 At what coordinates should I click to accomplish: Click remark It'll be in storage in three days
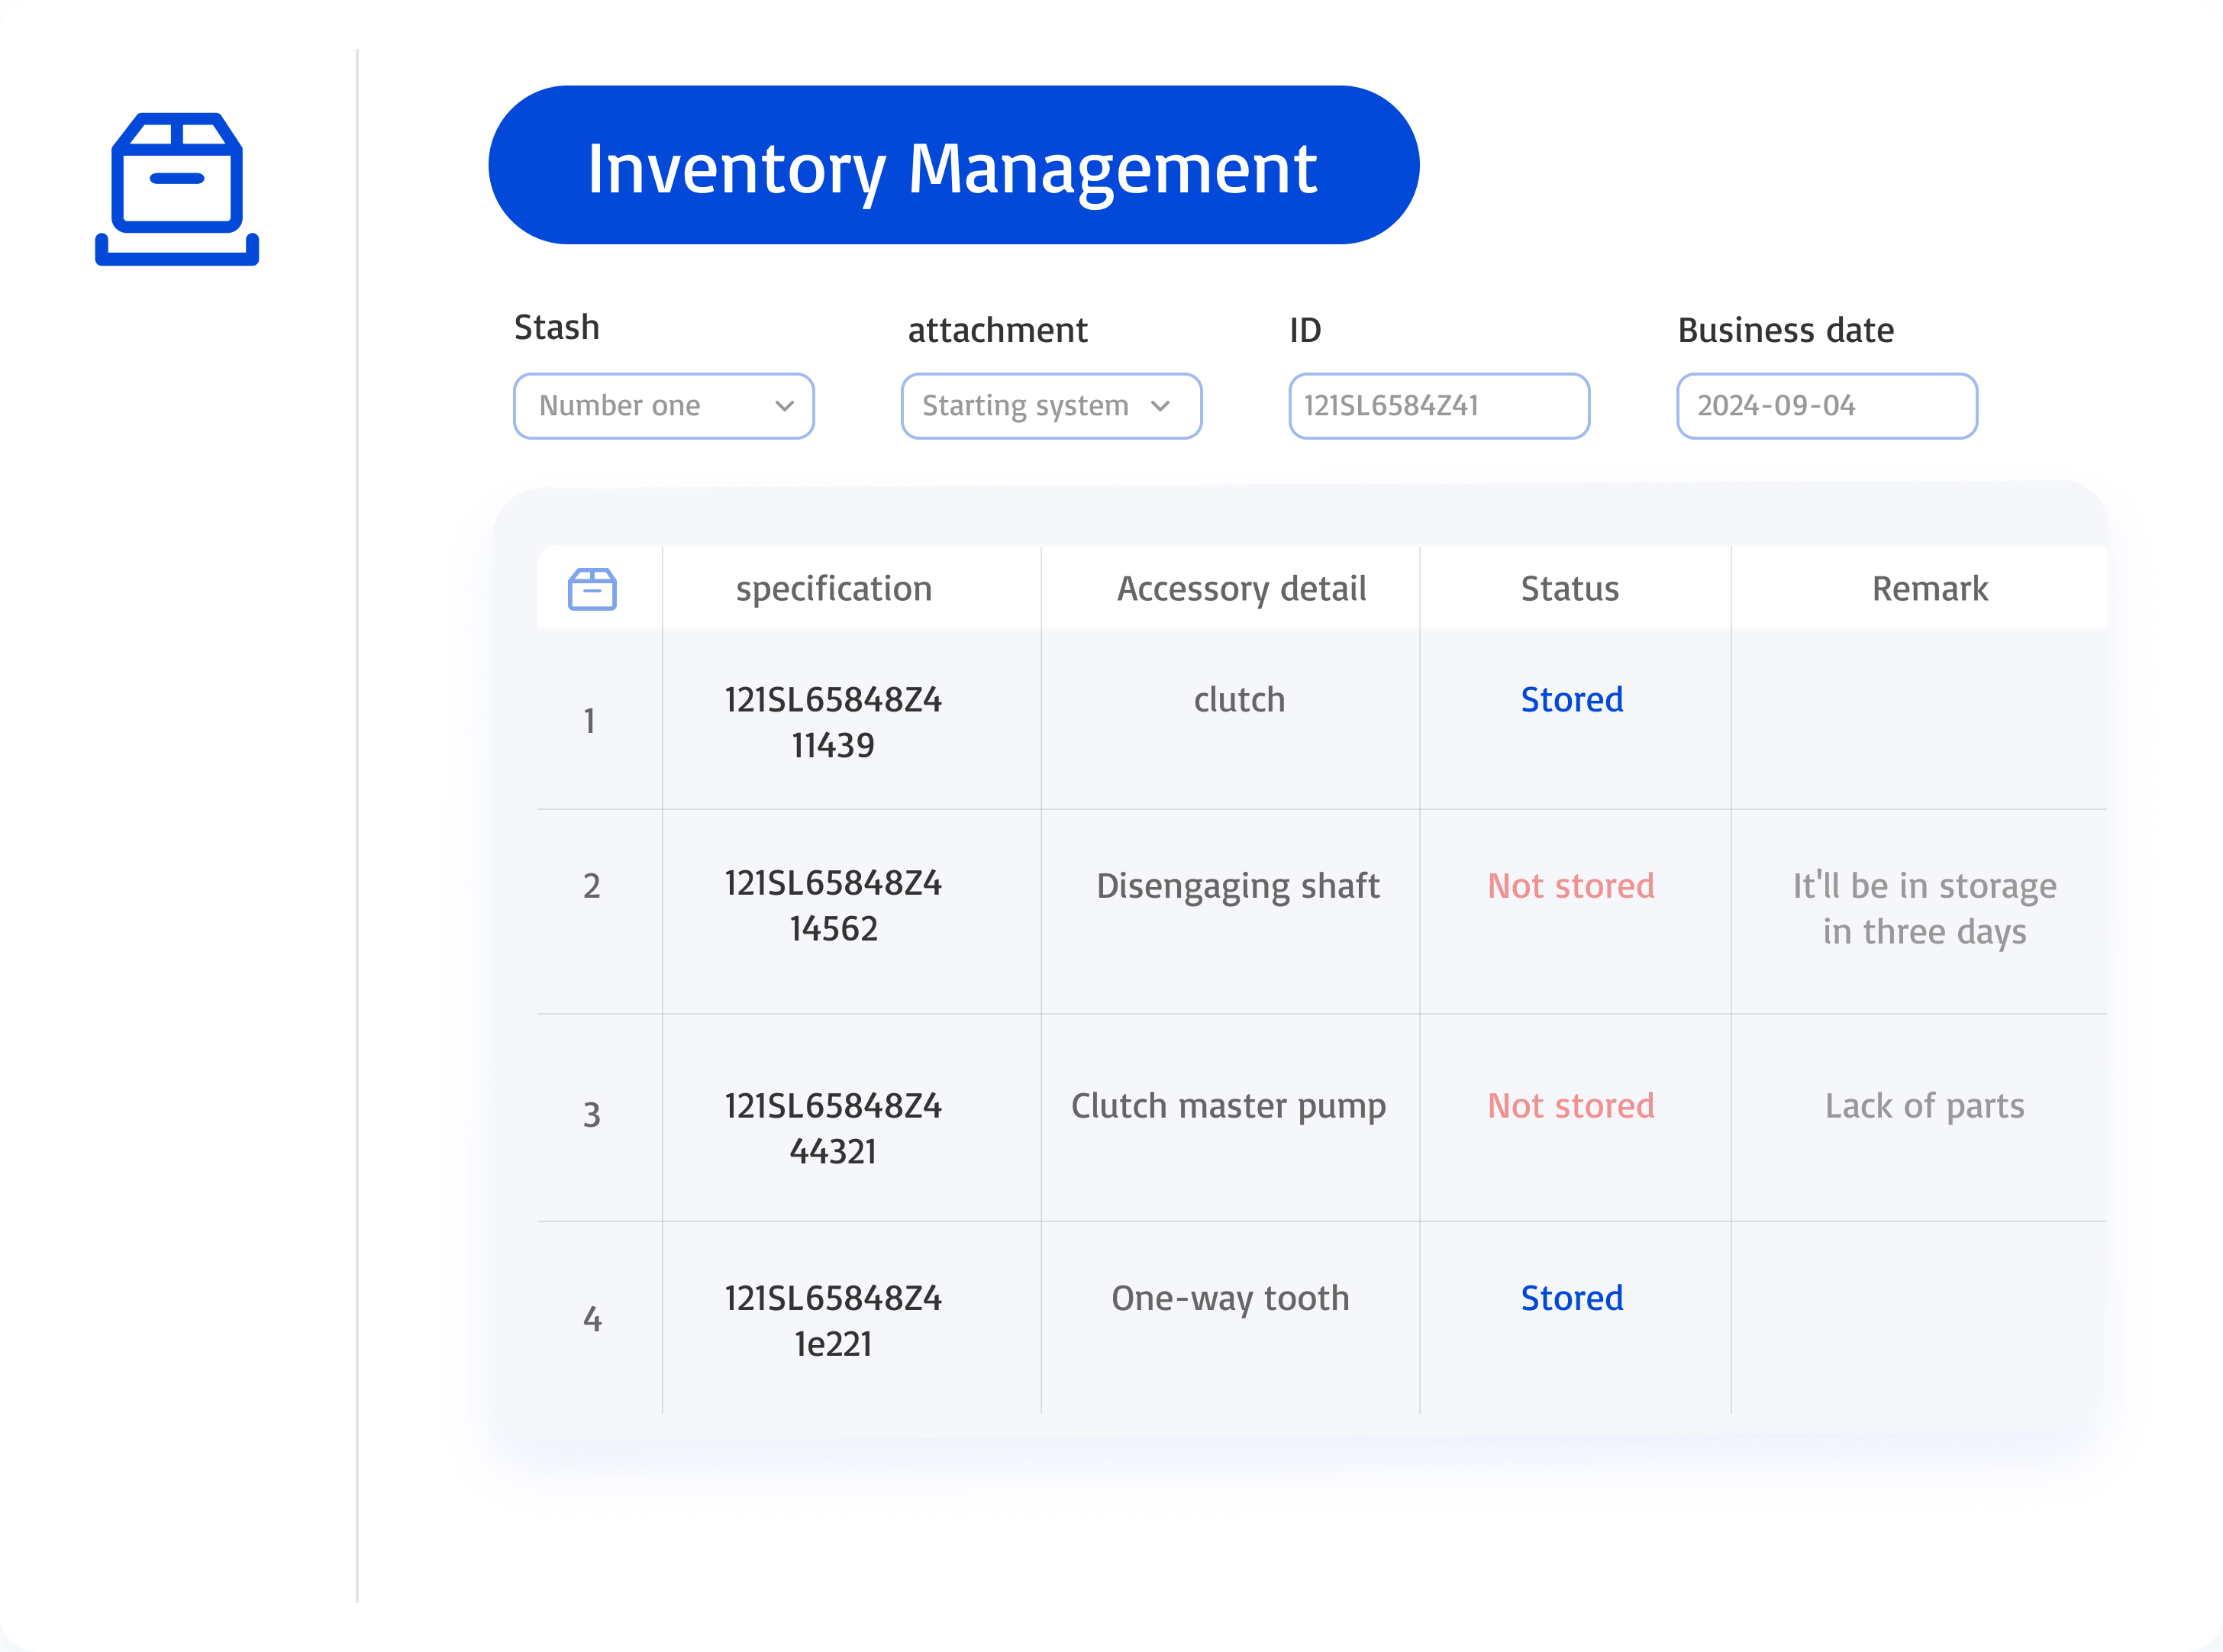click(x=1925, y=909)
